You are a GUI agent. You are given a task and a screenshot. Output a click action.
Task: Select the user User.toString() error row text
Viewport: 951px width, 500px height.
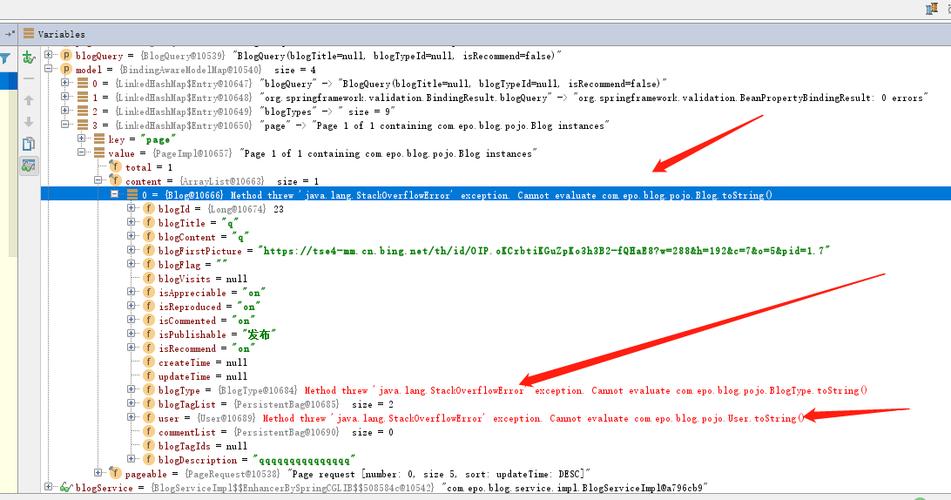(533, 419)
